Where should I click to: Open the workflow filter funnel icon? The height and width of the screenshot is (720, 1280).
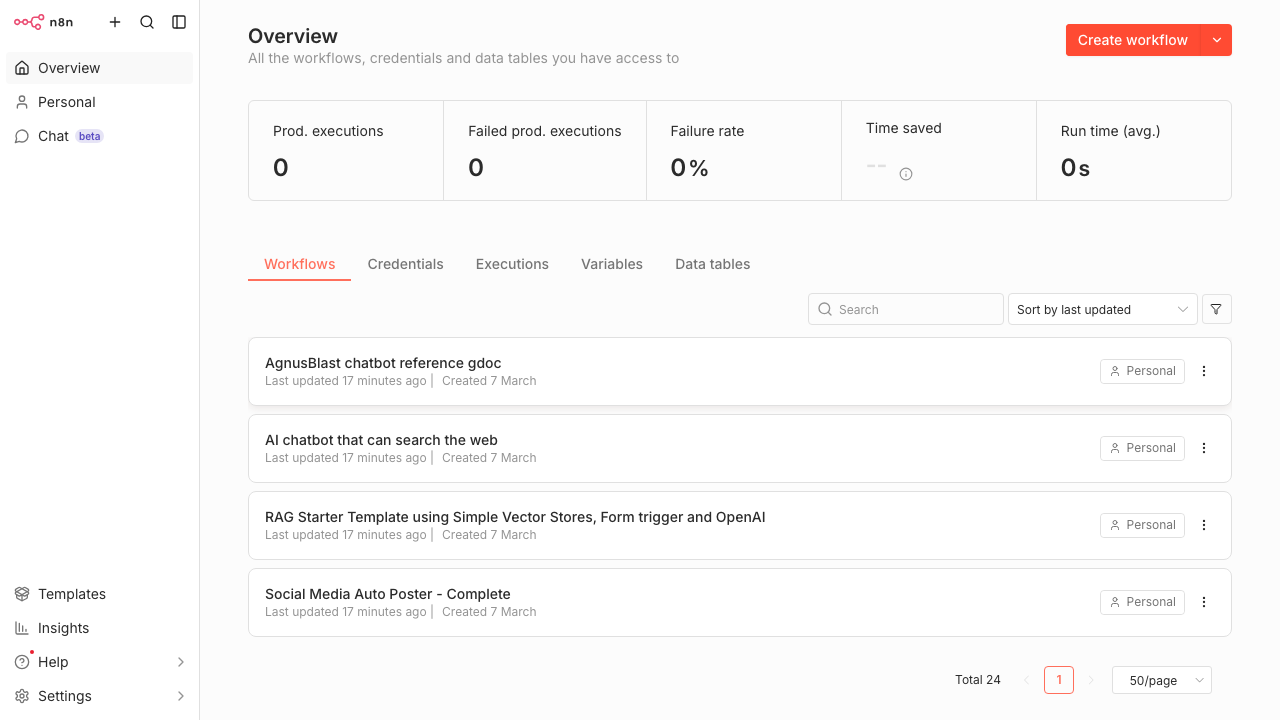tap(1216, 310)
